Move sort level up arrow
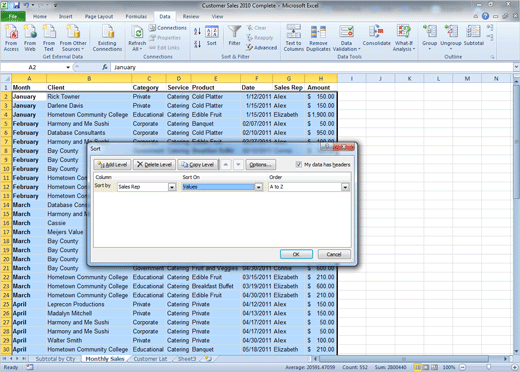This screenshot has width=520, height=372. [x=226, y=164]
